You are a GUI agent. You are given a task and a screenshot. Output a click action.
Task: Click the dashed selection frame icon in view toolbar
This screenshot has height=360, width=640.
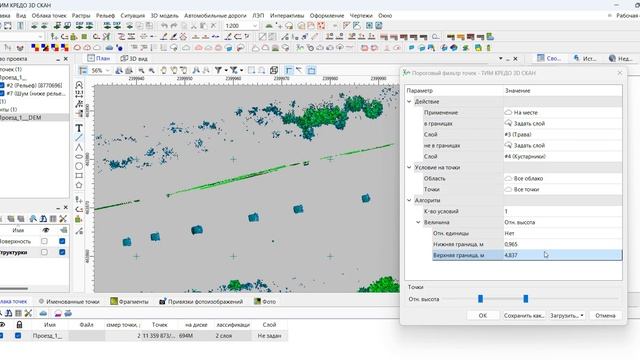point(251,70)
